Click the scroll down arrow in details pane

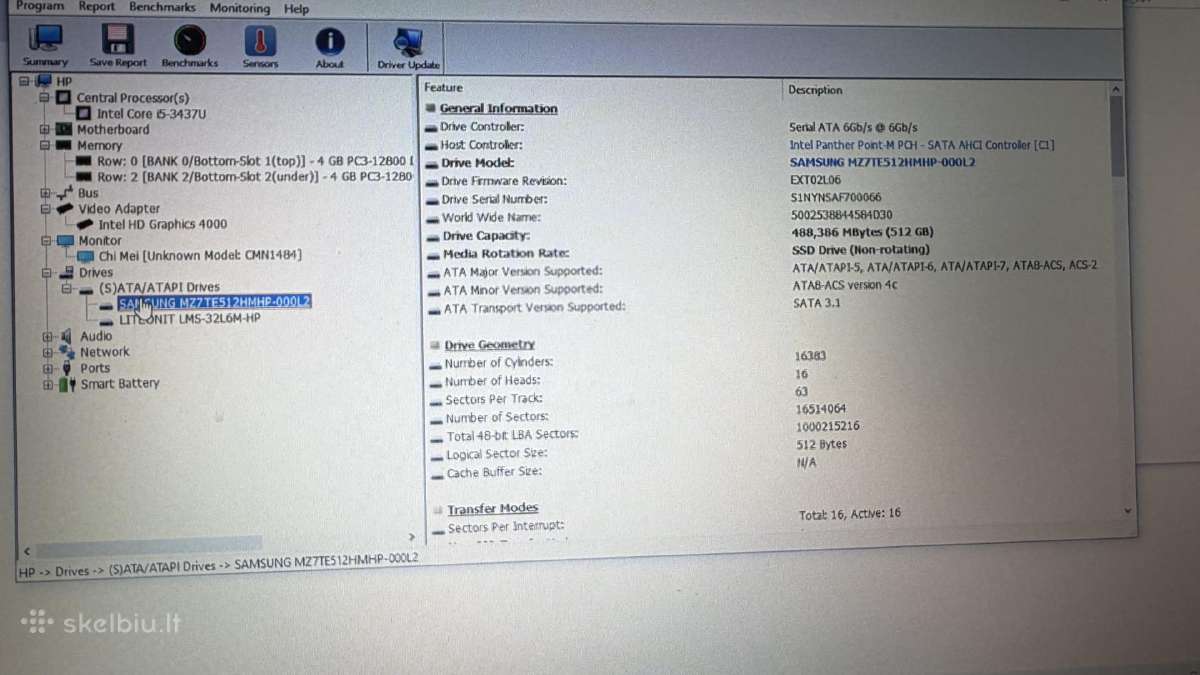tap(1128, 510)
